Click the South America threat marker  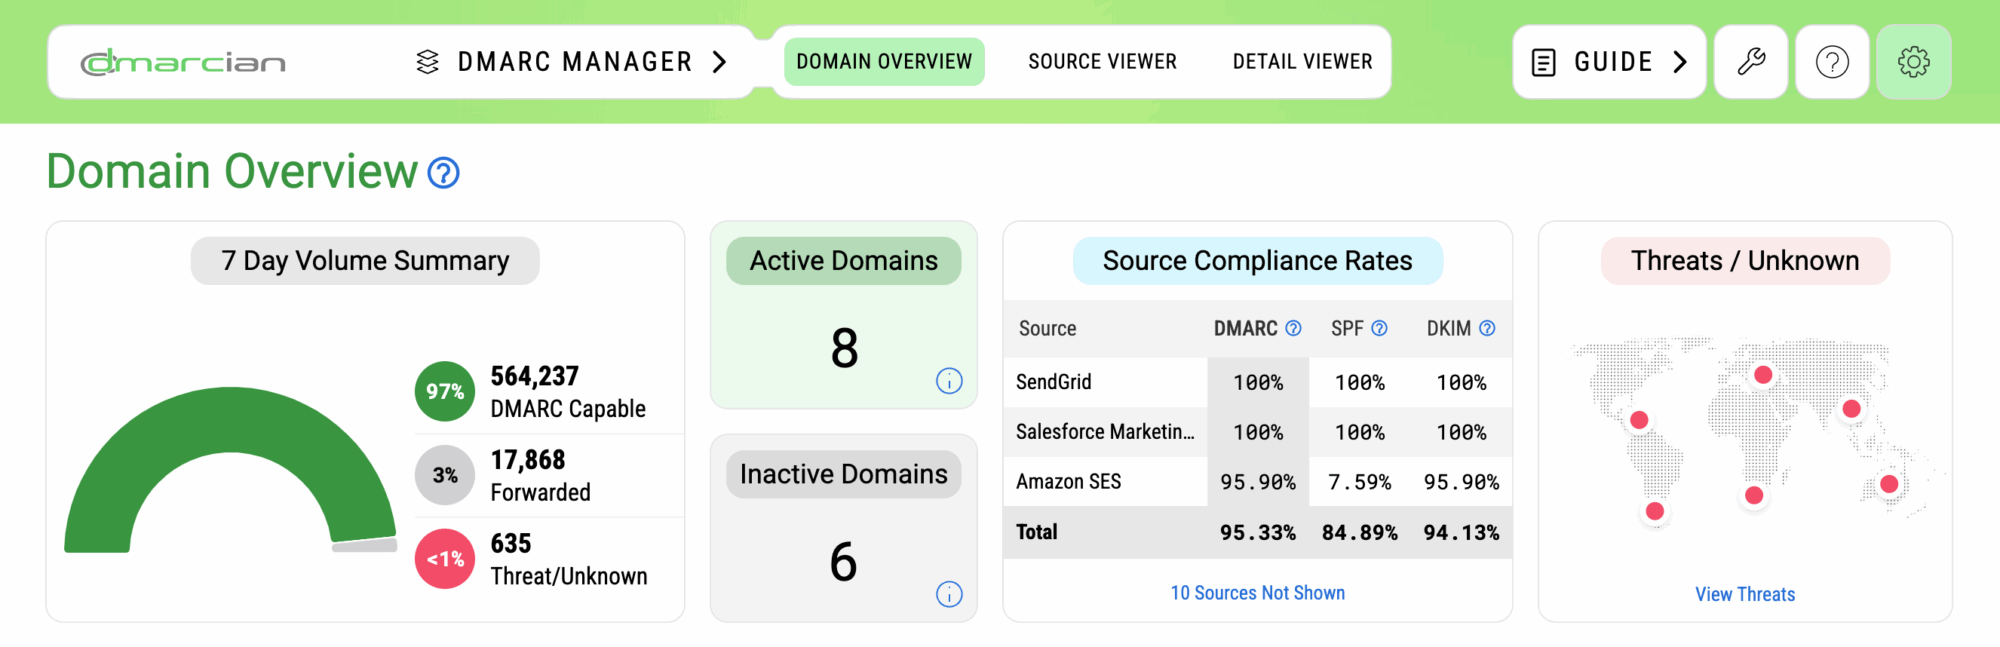pos(1655,511)
